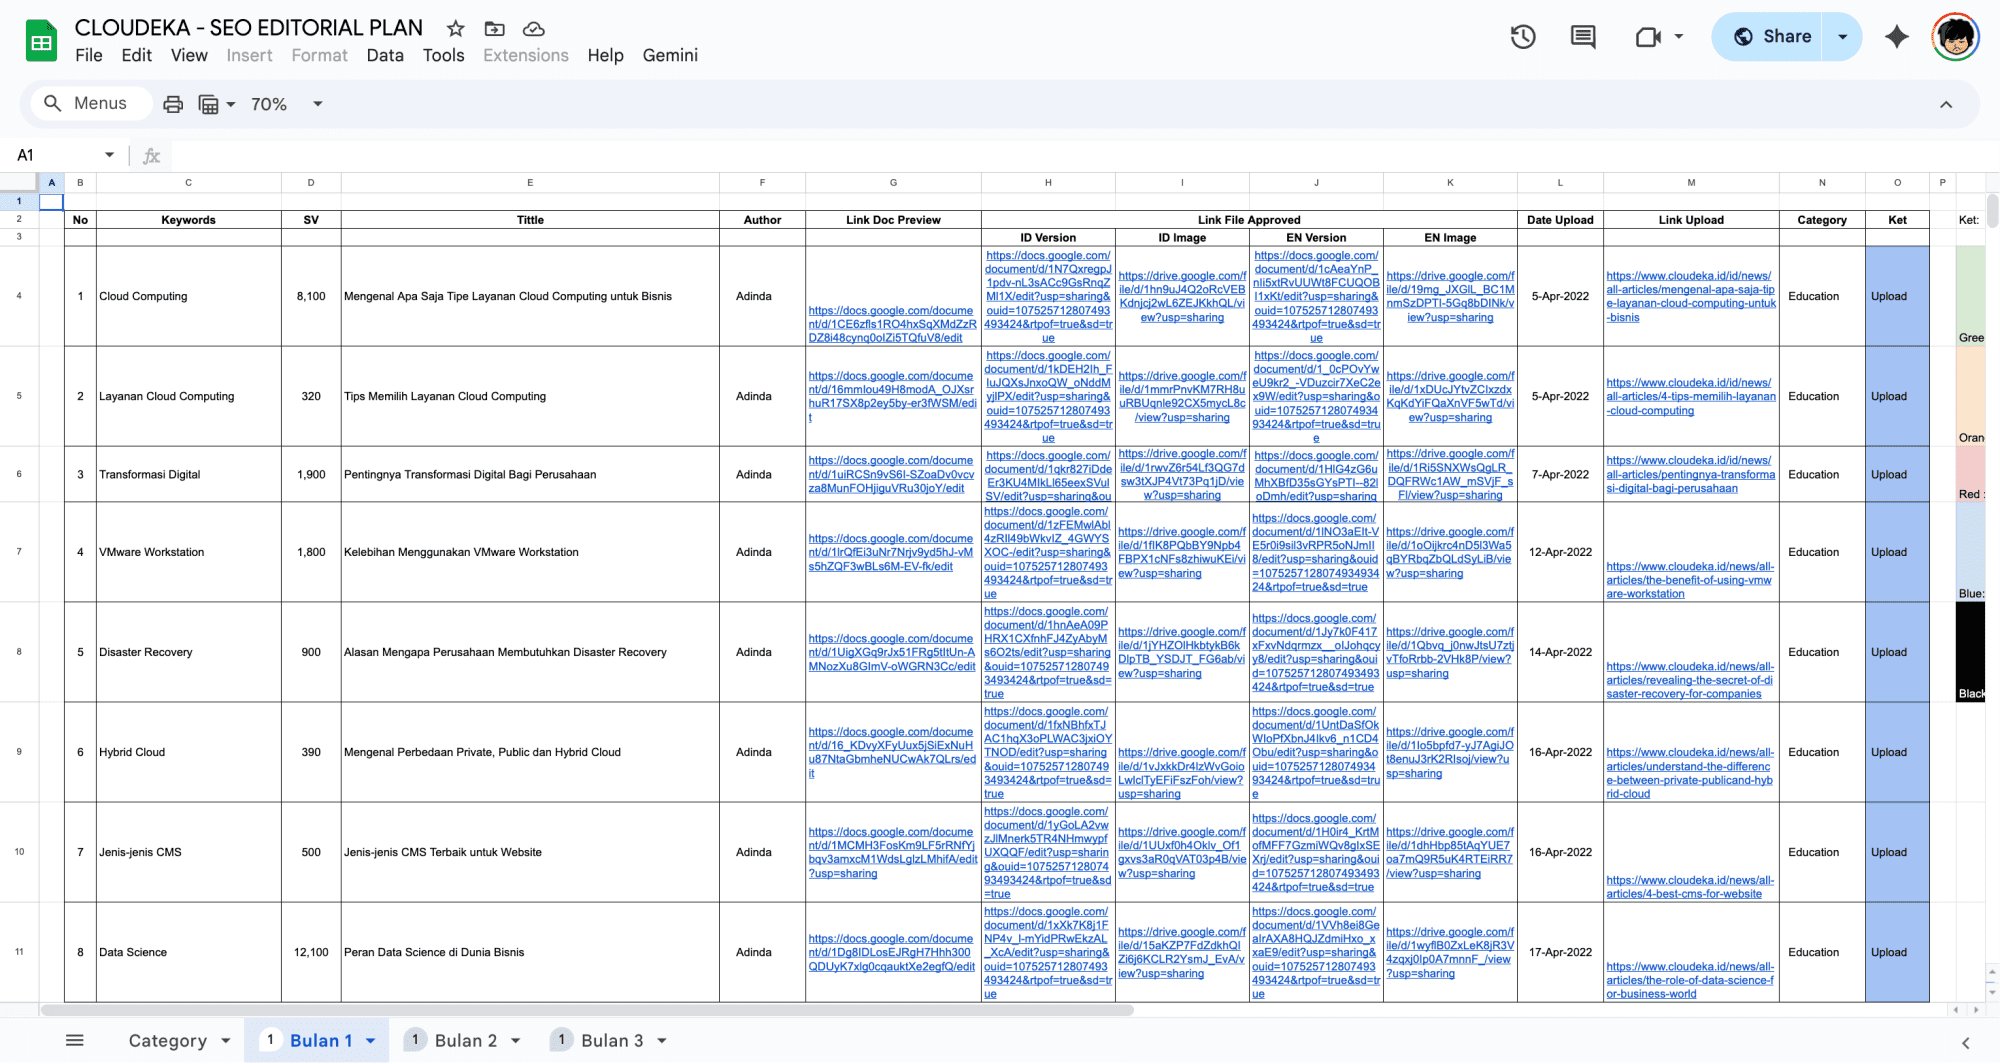The width and height of the screenshot is (2000, 1063).
Task: Click the Gemini sparkle icon
Action: coord(1896,37)
